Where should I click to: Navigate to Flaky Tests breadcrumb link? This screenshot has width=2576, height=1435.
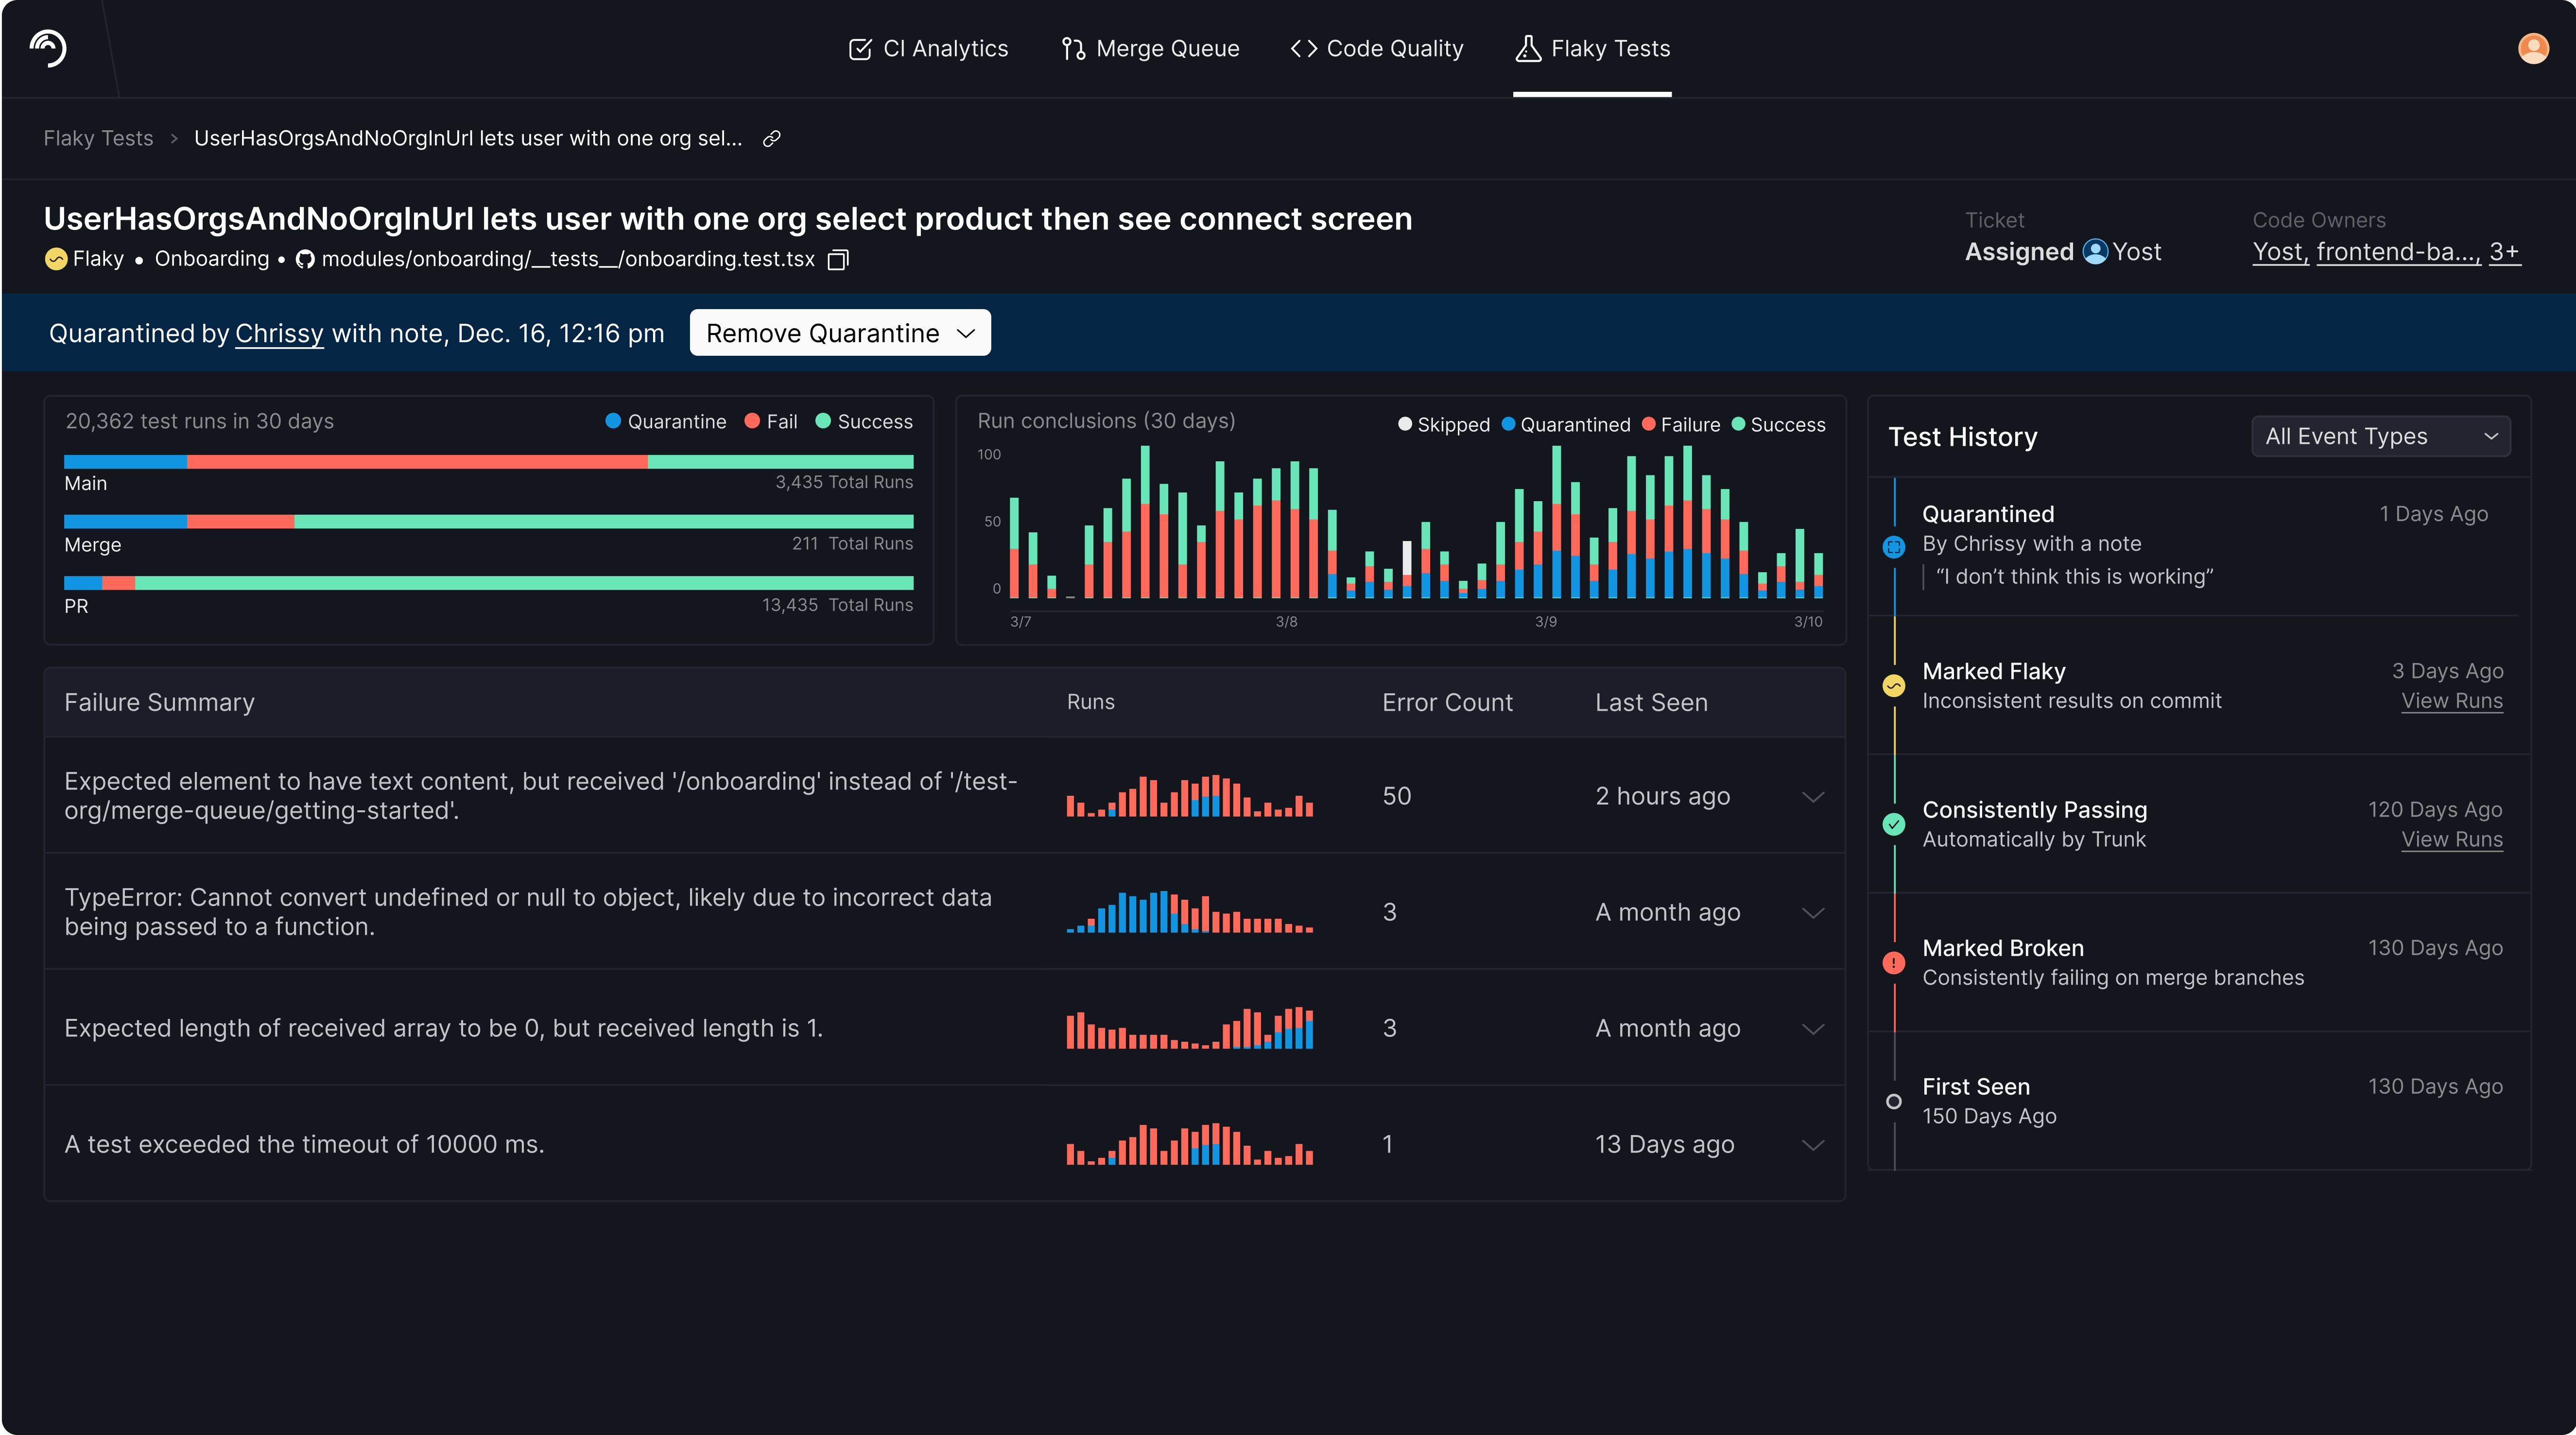(x=98, y=139)
